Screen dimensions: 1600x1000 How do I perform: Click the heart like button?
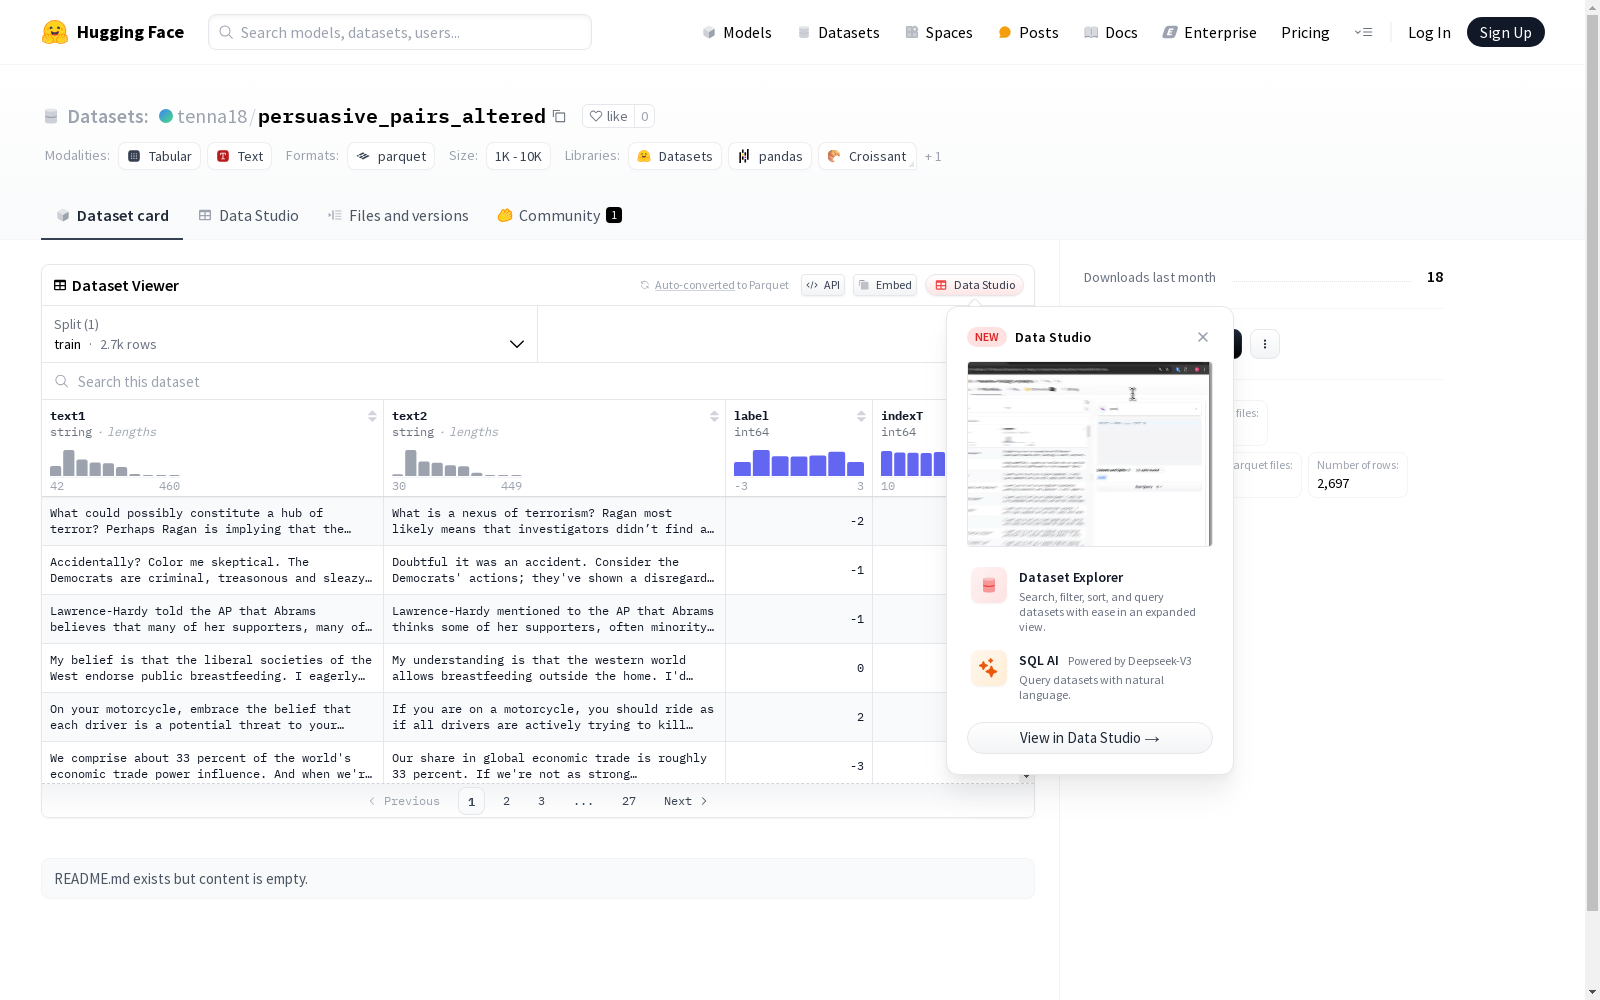(608, 116)
